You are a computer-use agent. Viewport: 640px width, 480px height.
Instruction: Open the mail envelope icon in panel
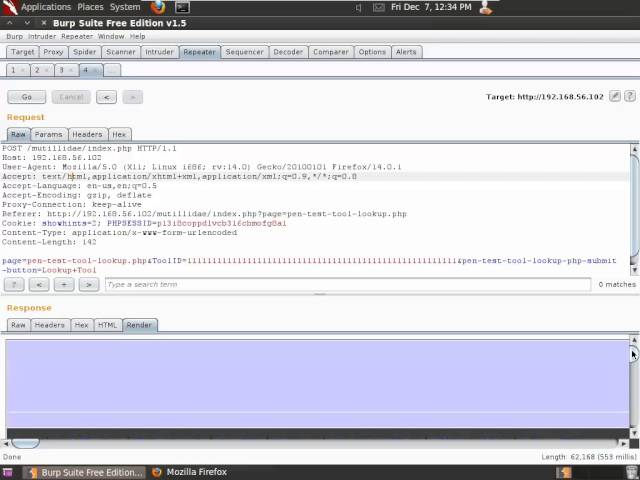[x=378, y=7]
